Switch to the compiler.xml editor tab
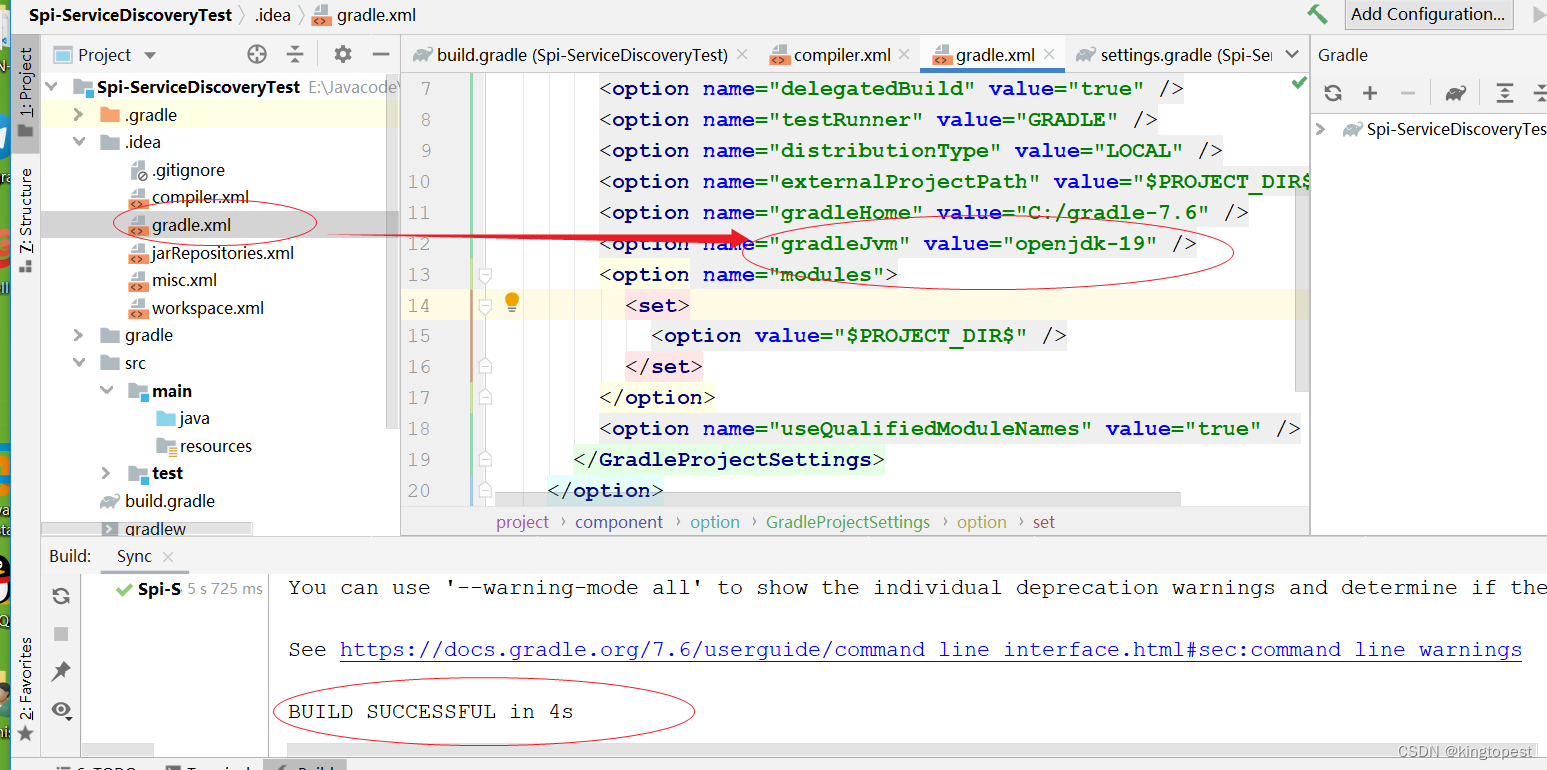The width and height of the screenshot is (1547, 770). click(842, 55)
